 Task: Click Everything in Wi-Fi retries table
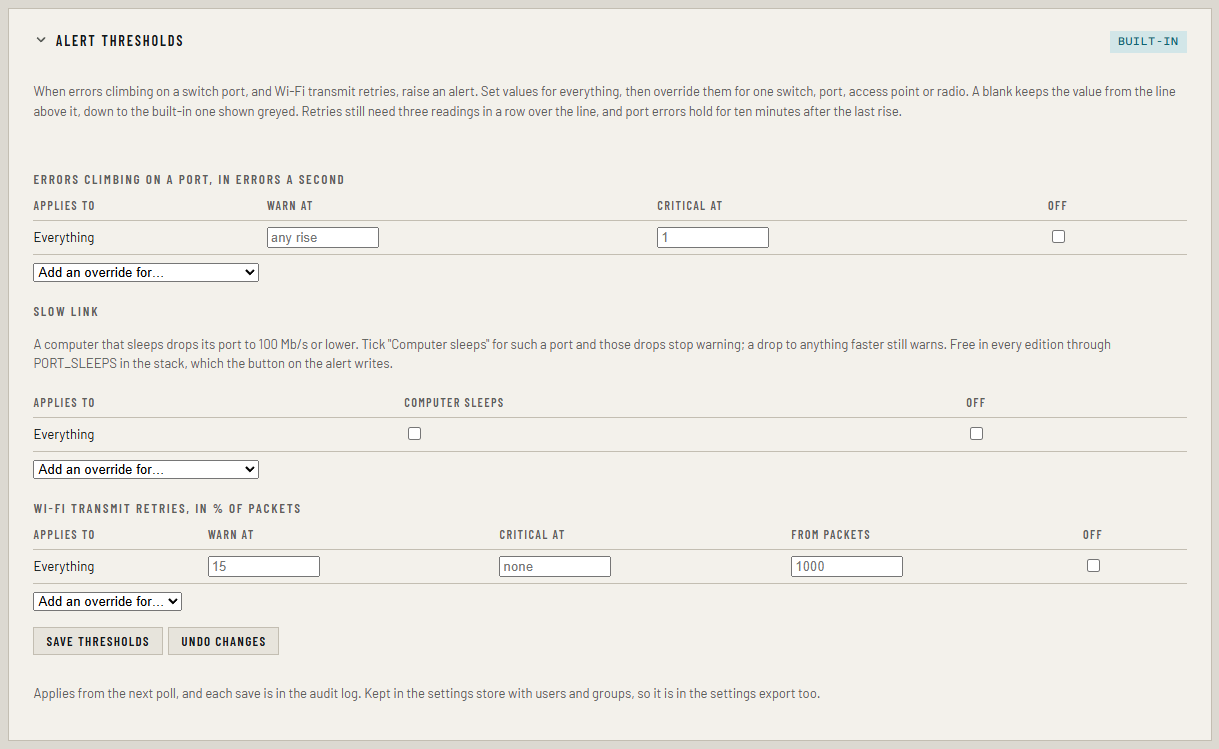pos(64,567)
